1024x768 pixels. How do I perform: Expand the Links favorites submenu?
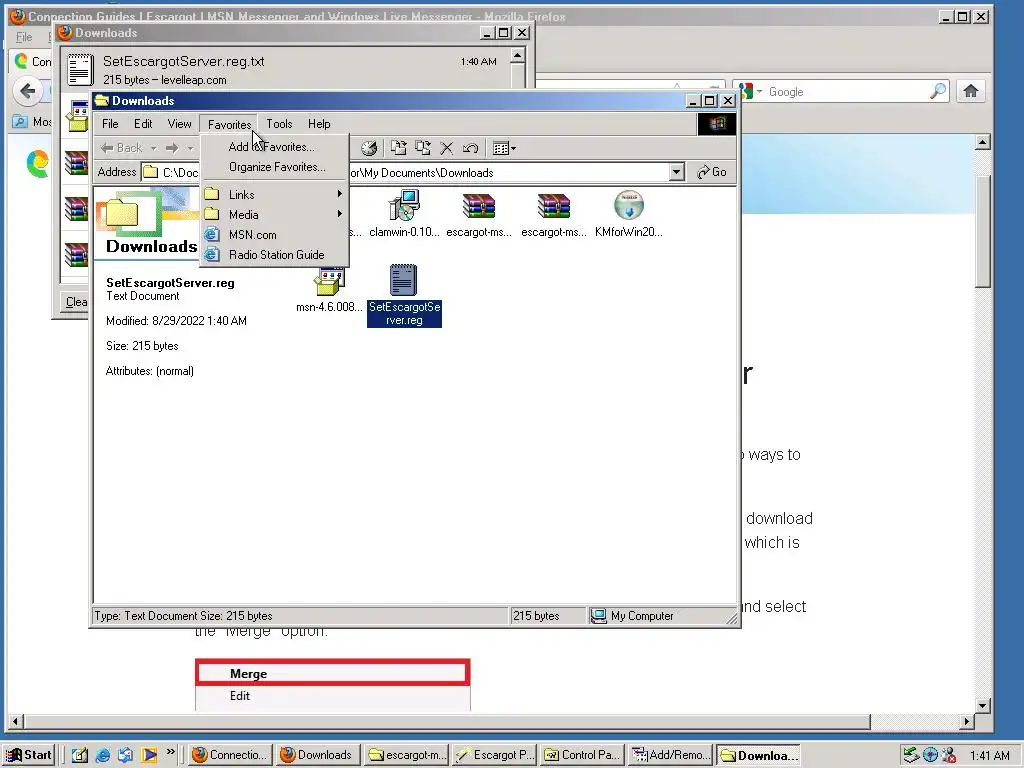point(274,195)
